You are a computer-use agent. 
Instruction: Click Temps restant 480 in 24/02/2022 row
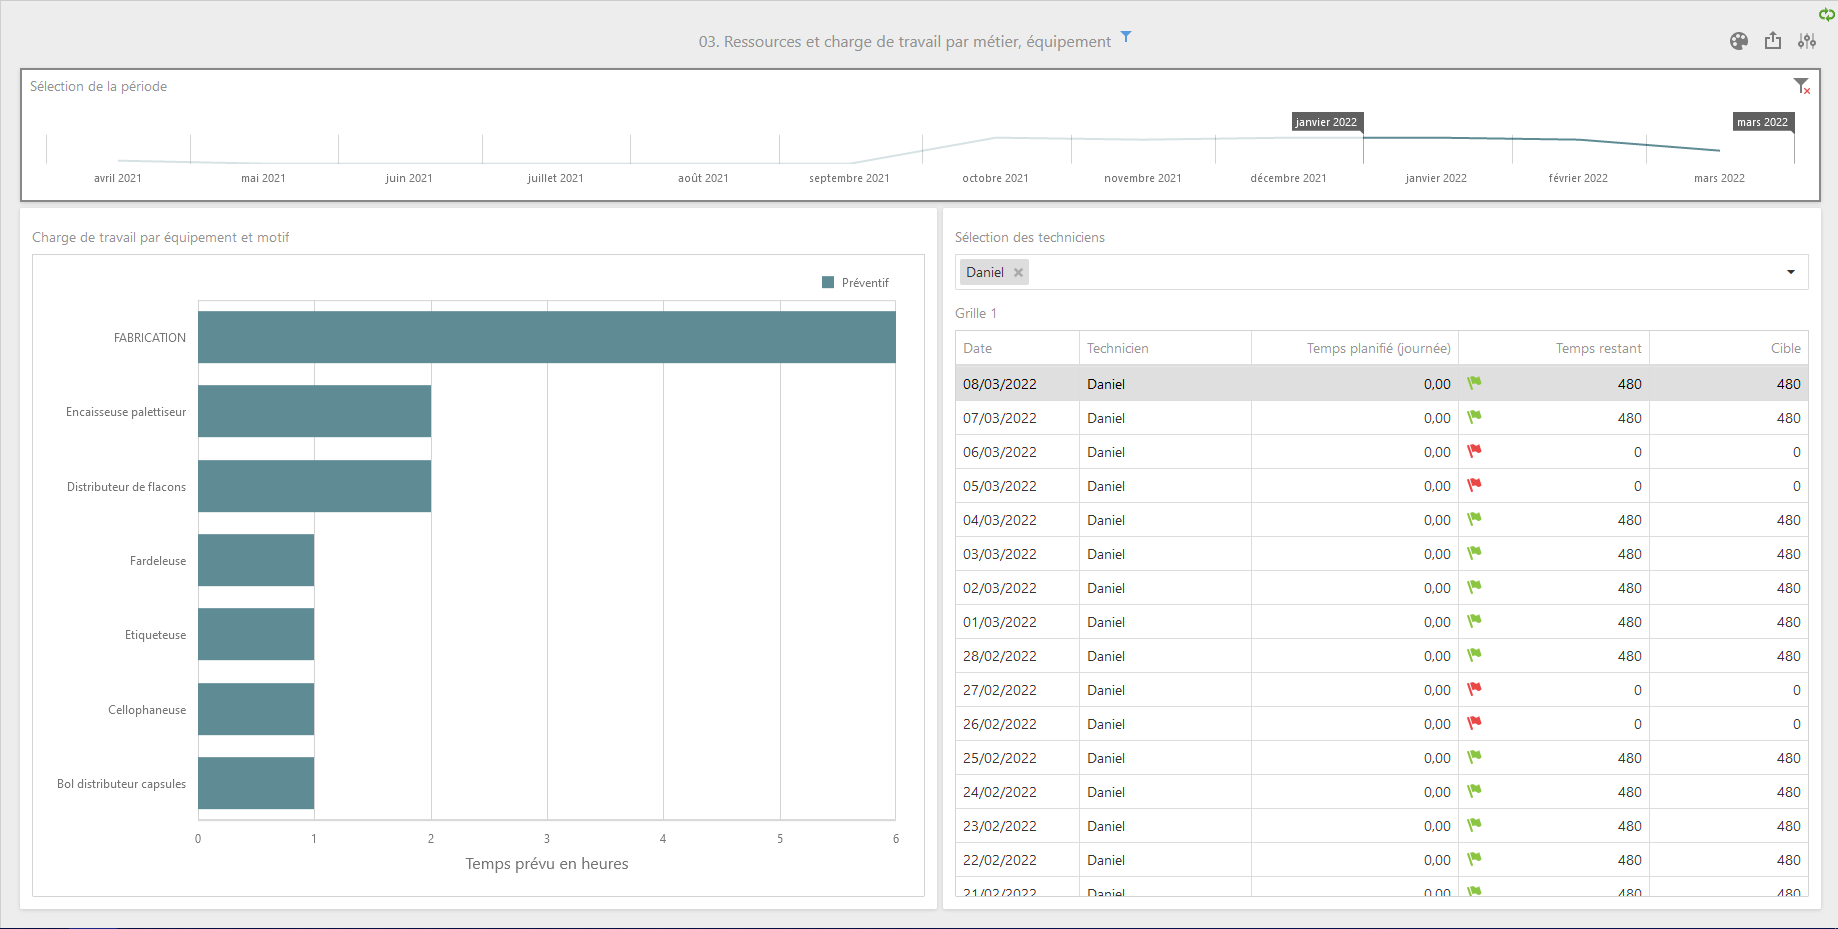(x=1630, y=792)
